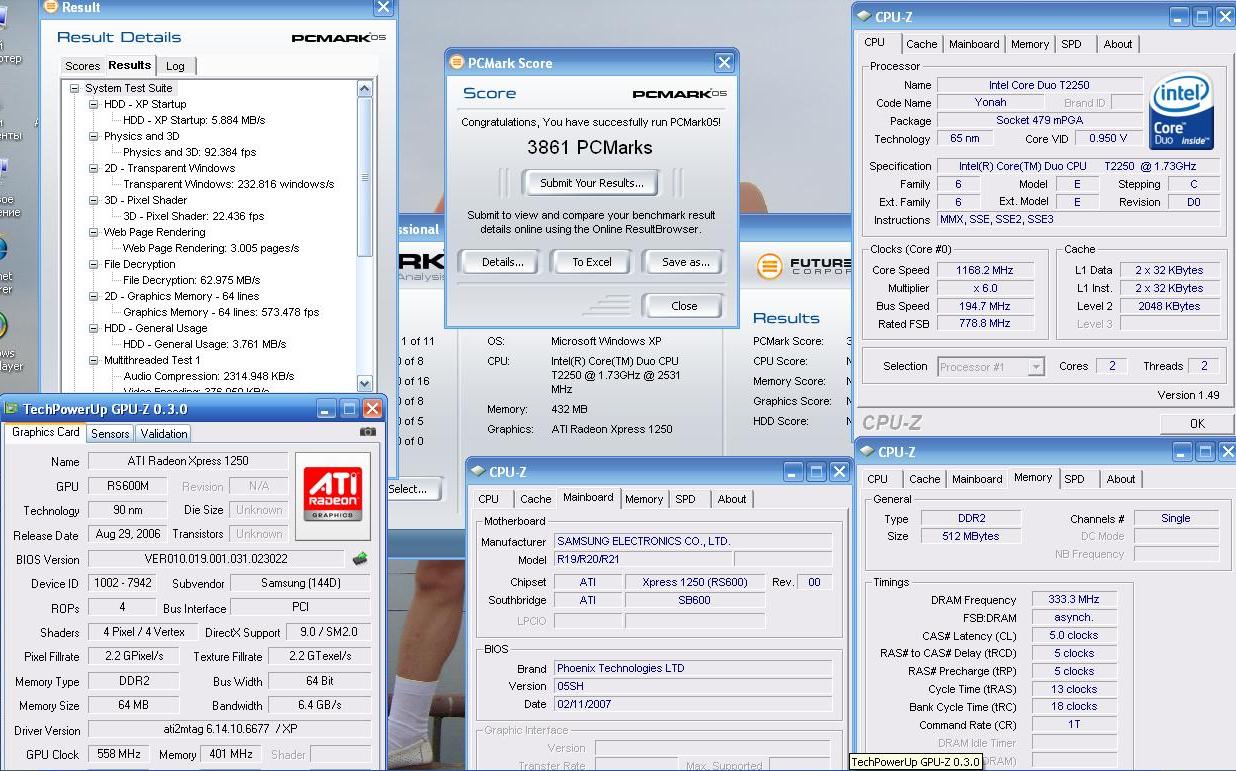Select the row 'File Decryption: 62.975 MB/s'
Viewport: 1236px width, 771px height.
pyautogui.click(x=192, y=280)
